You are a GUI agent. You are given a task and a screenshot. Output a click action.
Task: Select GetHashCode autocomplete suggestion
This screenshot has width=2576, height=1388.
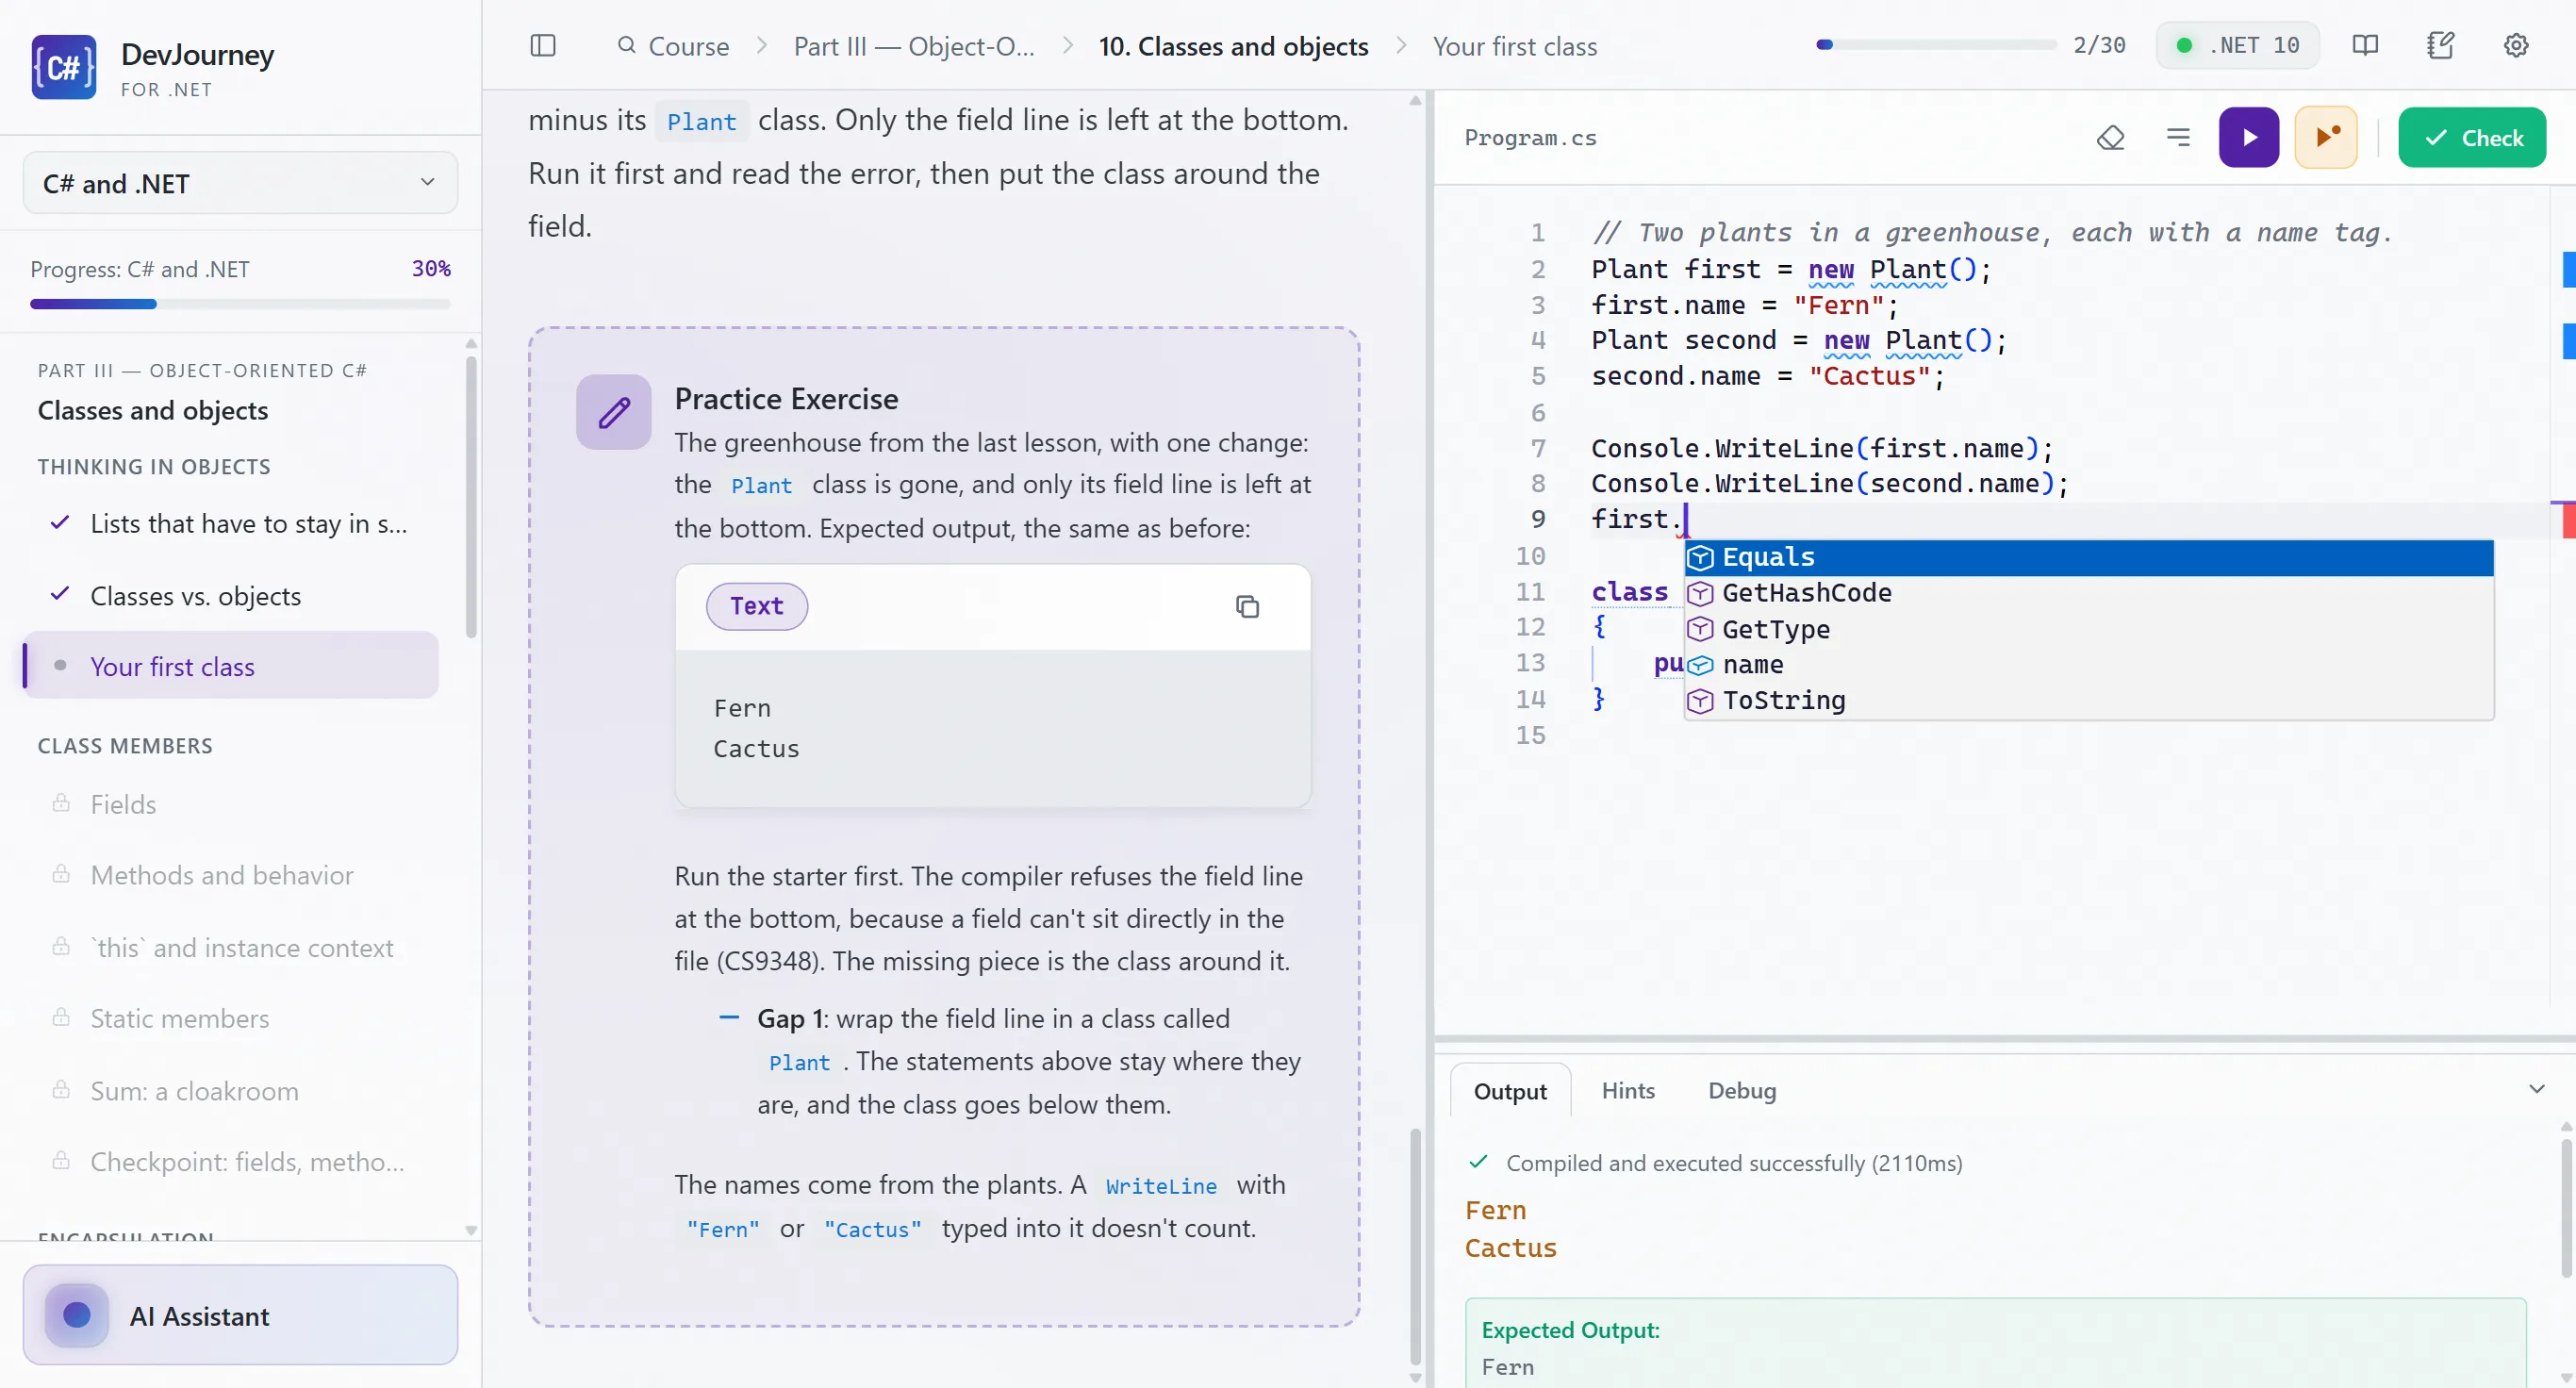tap(2089, 594)
